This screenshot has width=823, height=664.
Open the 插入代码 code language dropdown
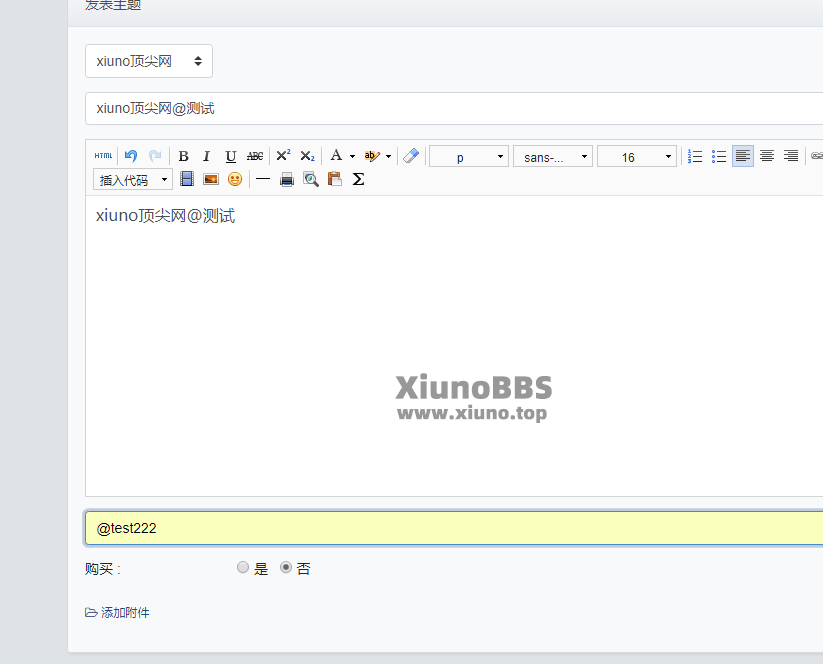[133, 180]
